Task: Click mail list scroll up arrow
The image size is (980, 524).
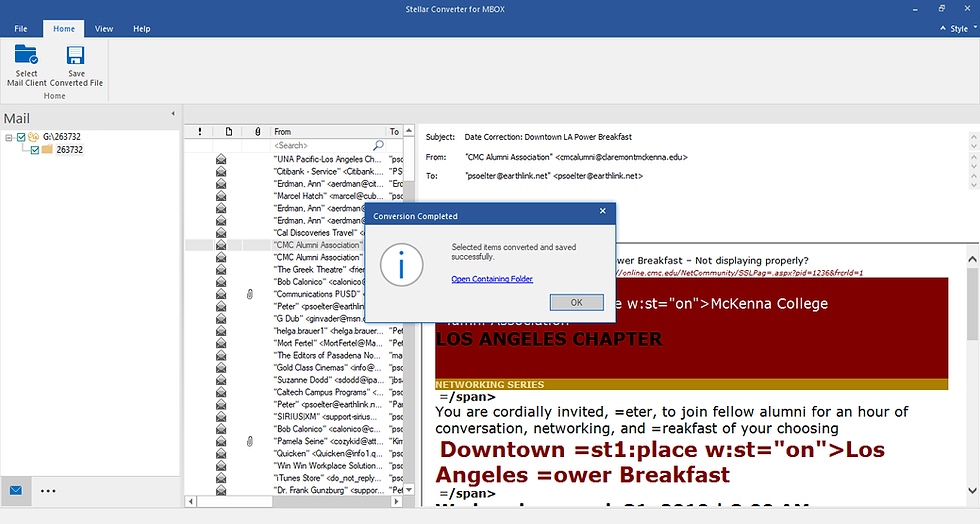Action: 409,131
